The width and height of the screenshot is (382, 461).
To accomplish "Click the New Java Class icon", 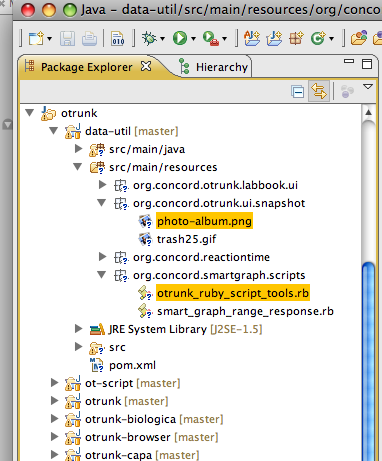I will pos(318,38).
